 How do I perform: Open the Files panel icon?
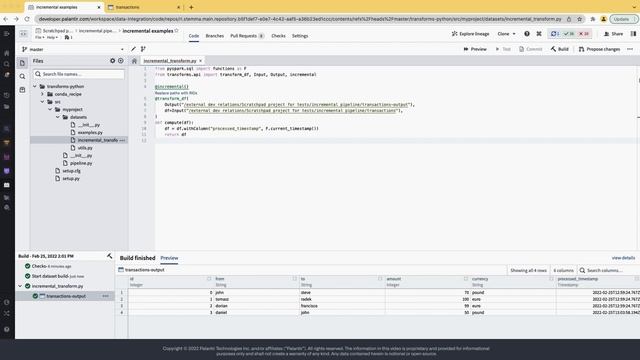22,63
